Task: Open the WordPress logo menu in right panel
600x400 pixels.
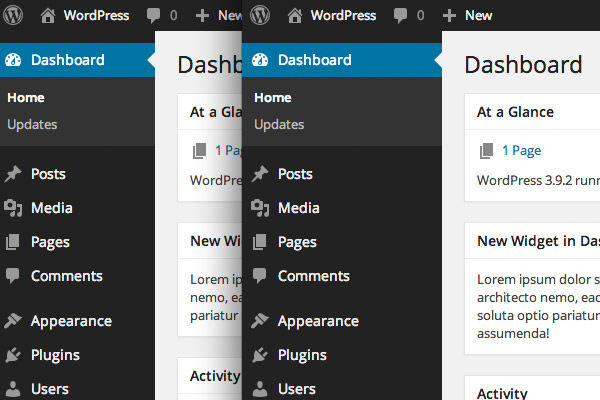Action: click(260, 15)
